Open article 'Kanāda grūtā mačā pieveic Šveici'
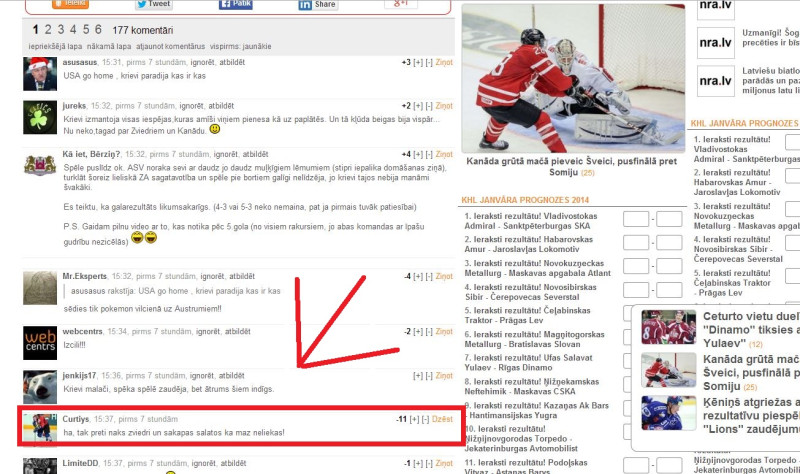This screenshot has height=474, width=800. click(571, 166)
